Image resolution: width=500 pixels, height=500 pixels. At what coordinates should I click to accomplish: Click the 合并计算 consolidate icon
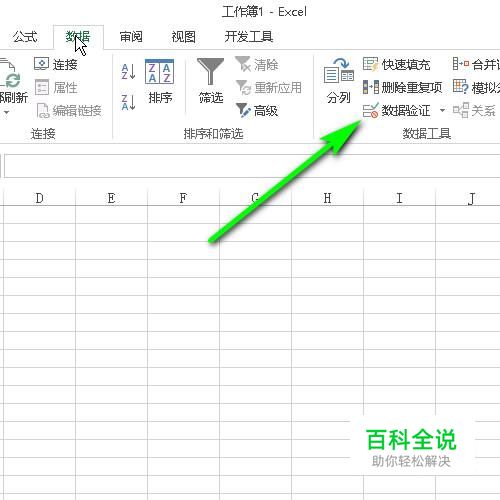pos(461,64)
